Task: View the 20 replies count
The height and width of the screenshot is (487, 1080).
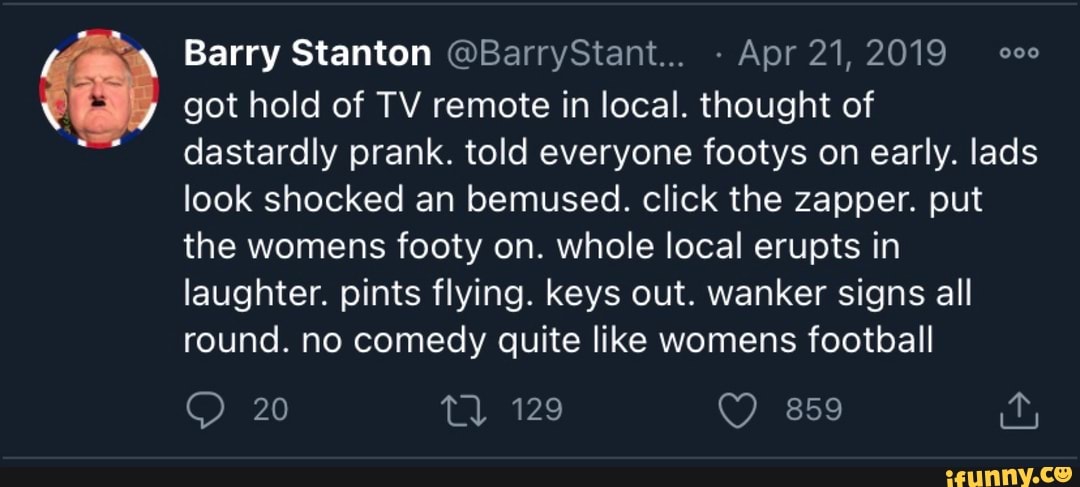Action: [x=269, y=410]
